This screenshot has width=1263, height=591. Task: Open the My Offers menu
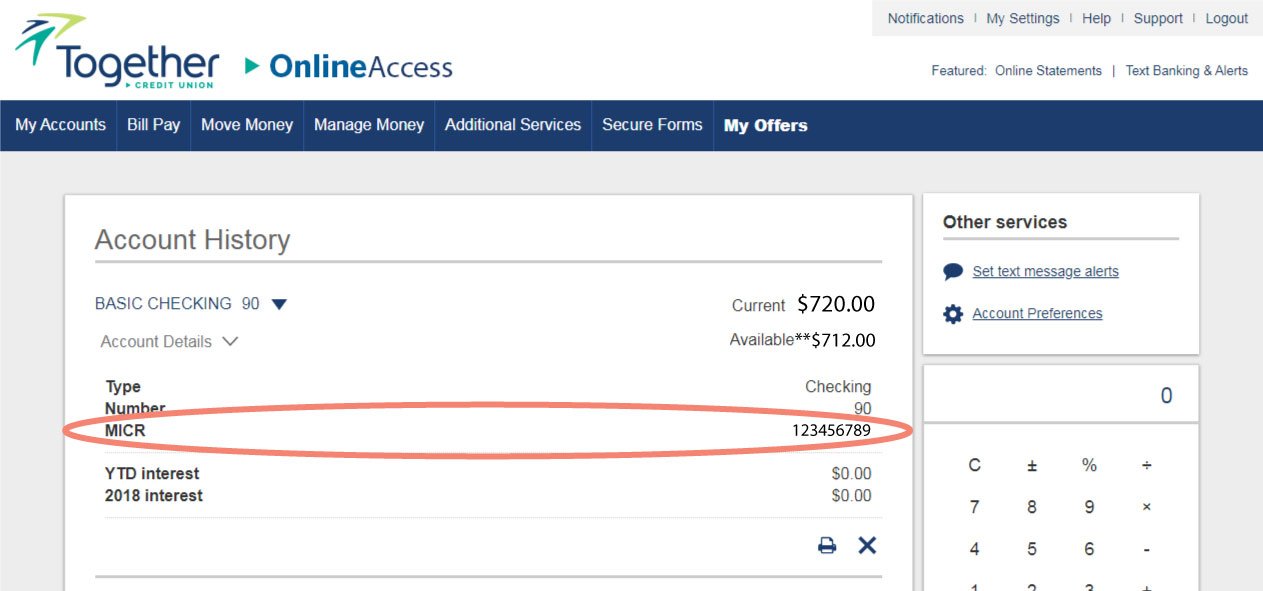[x=765, y=125]
